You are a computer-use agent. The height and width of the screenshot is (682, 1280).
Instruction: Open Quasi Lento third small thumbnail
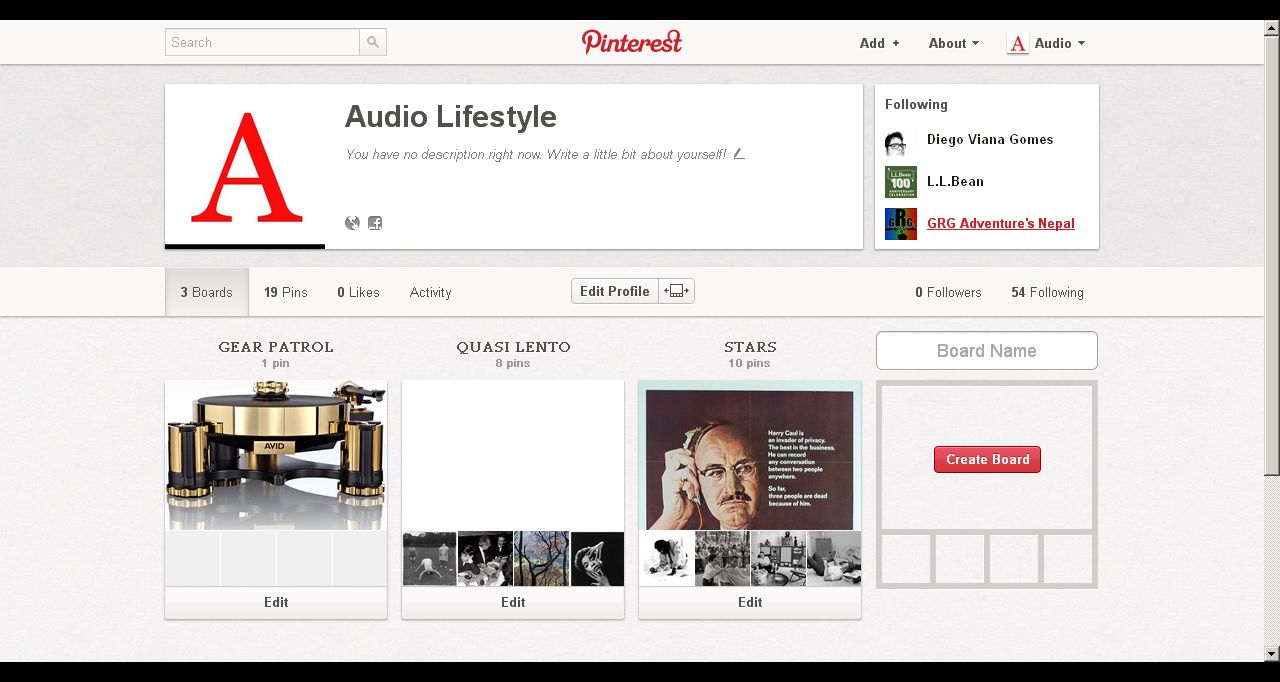(541, 558)
